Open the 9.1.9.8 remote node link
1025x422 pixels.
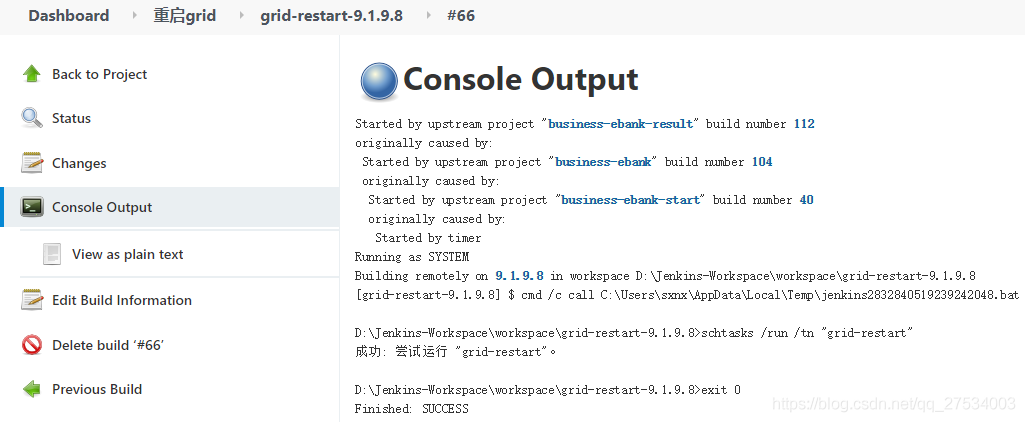pyautogui.click(x=520, y=276)
